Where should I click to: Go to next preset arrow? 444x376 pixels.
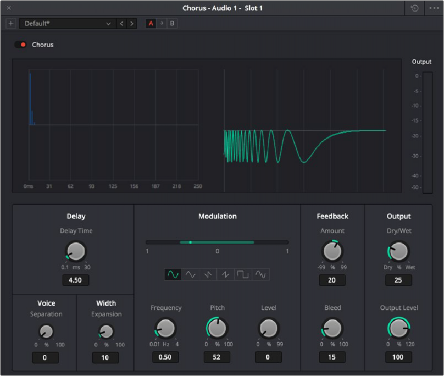pos(132,24)
